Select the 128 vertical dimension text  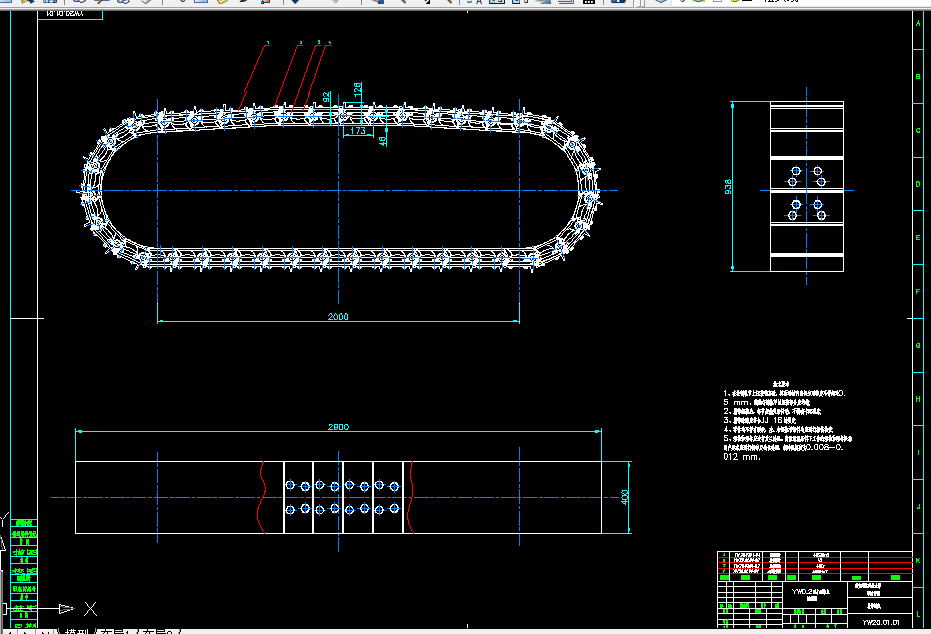point(357,90)
